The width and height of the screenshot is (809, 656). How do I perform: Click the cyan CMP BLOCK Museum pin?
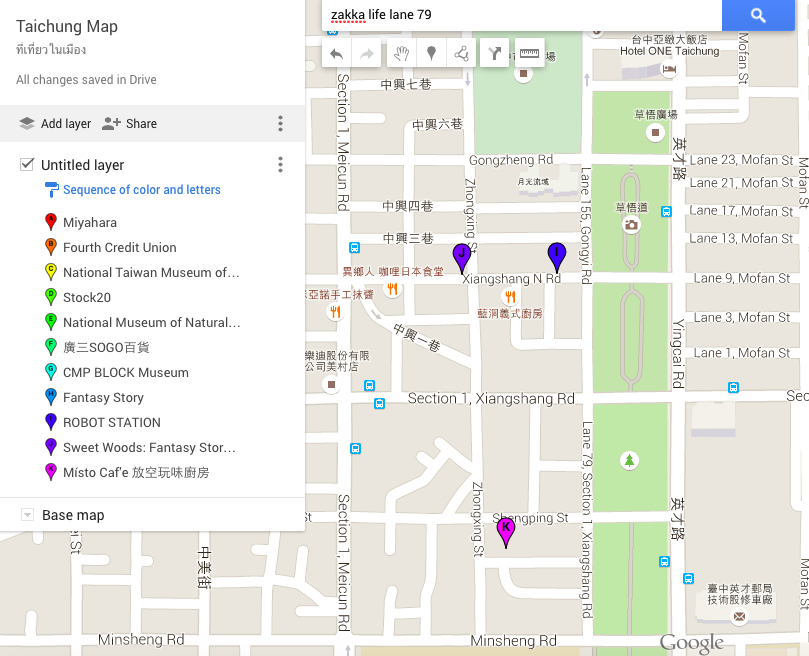coord(51,372)
